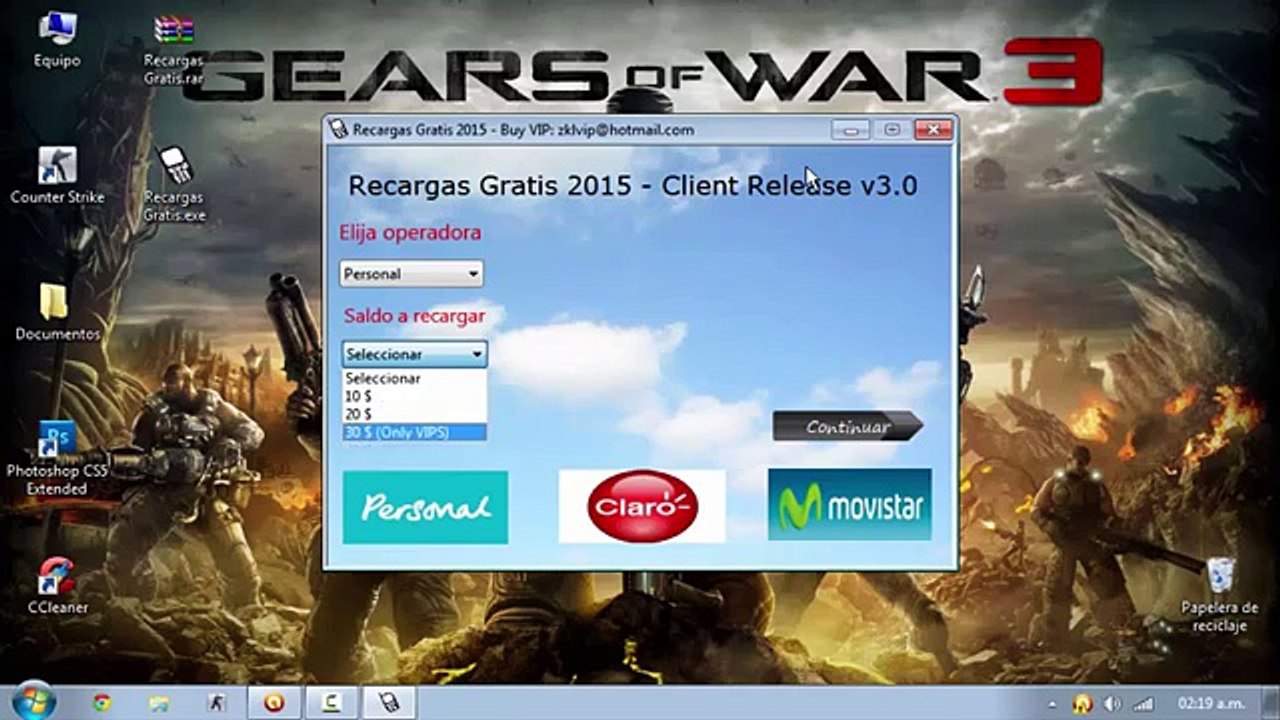Click the Saldo a recargar label
This screenshot has width=1280, height=720.
pyautogui.click(x=415, y=316)
